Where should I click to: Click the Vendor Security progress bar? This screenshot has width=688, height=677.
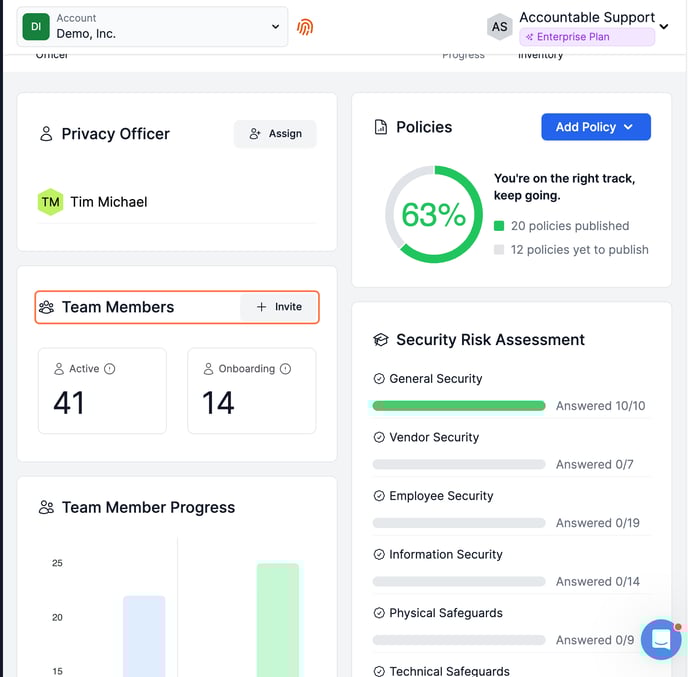click(x=459, y=464)
